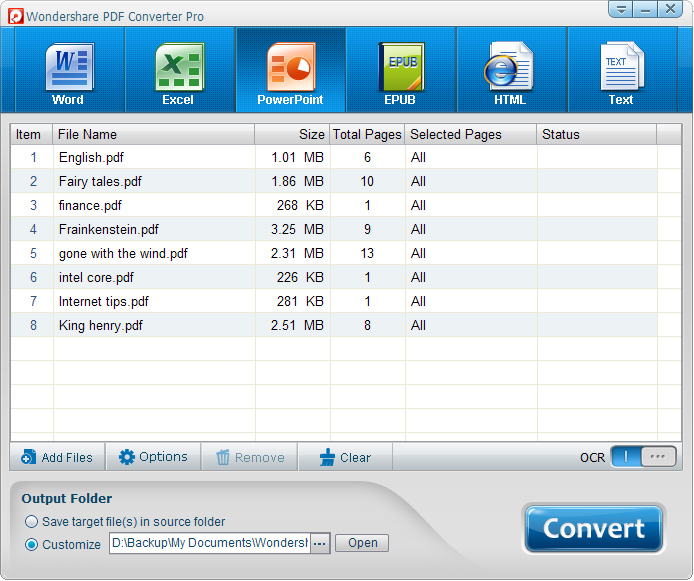Sort list by Size column header
This screenshot has width=694, height=581.
tap(292, 134)
